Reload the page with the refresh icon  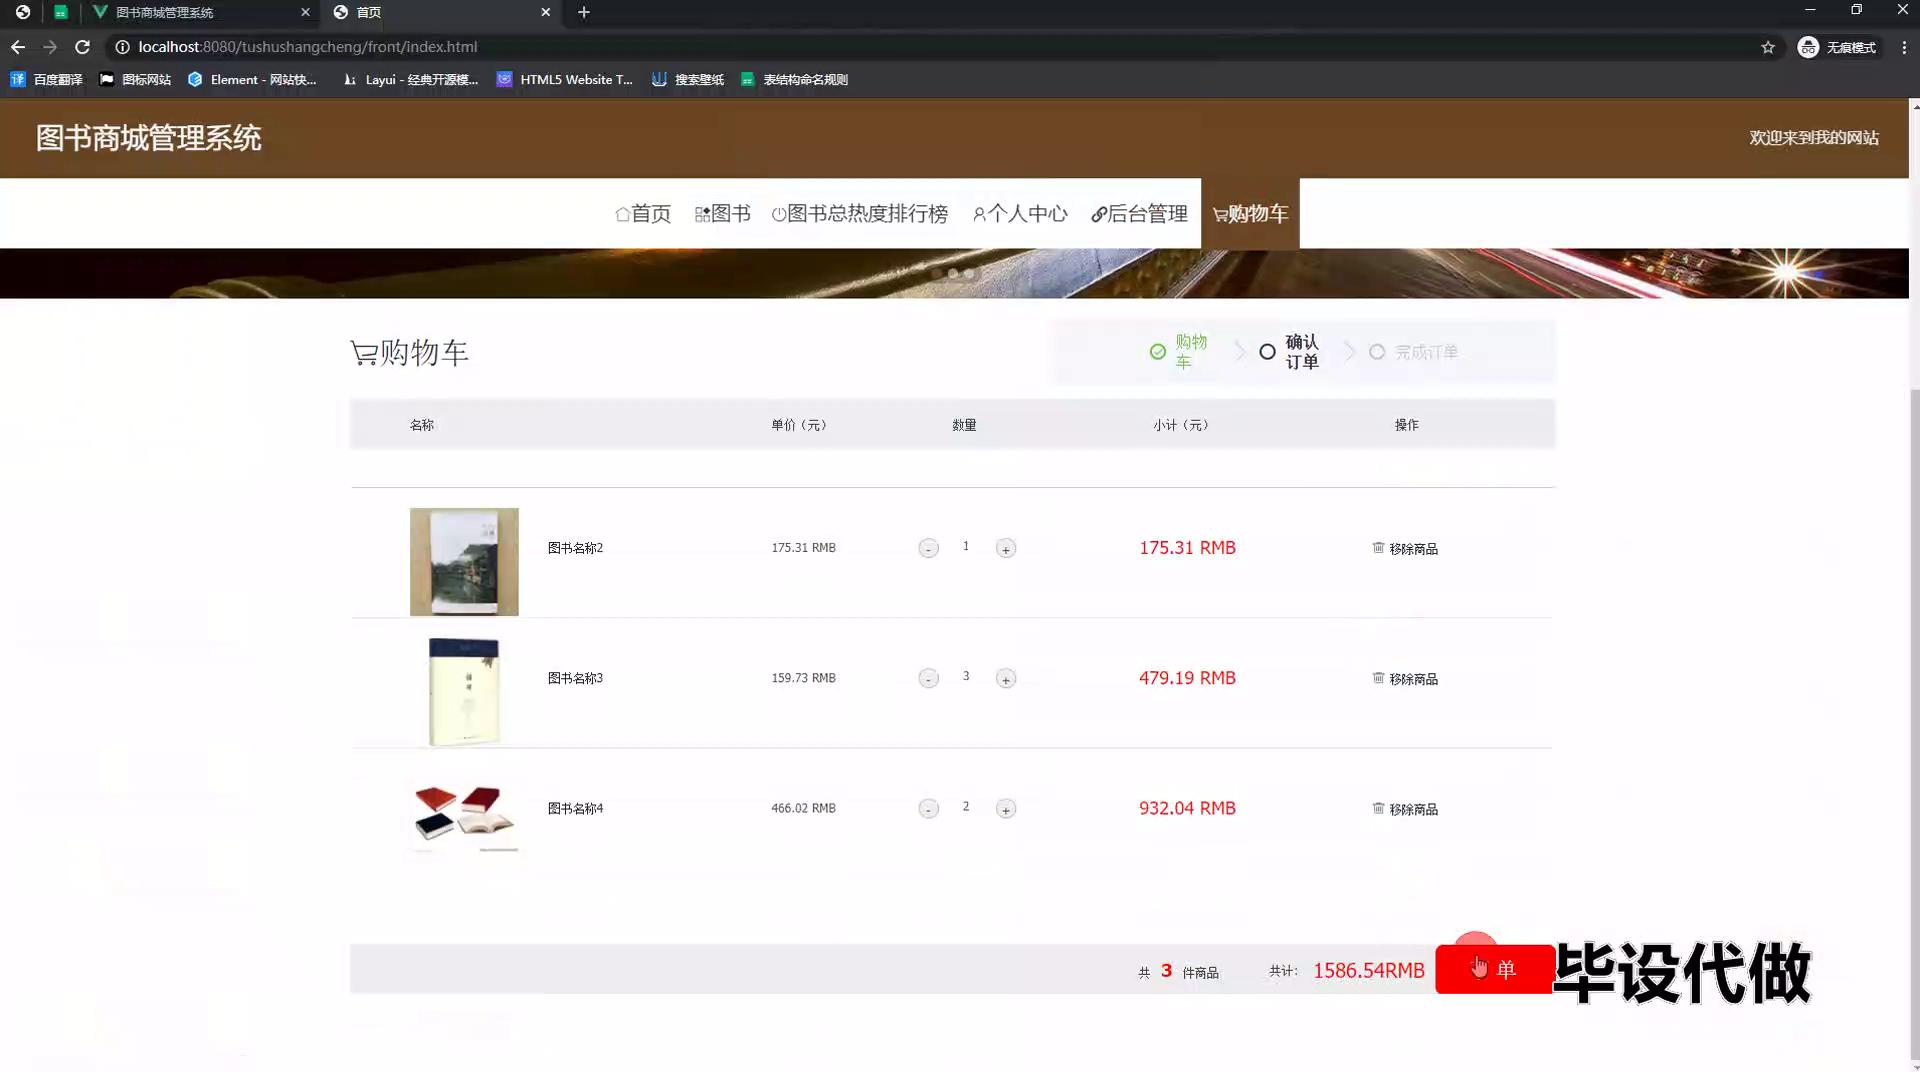(82, 47)
